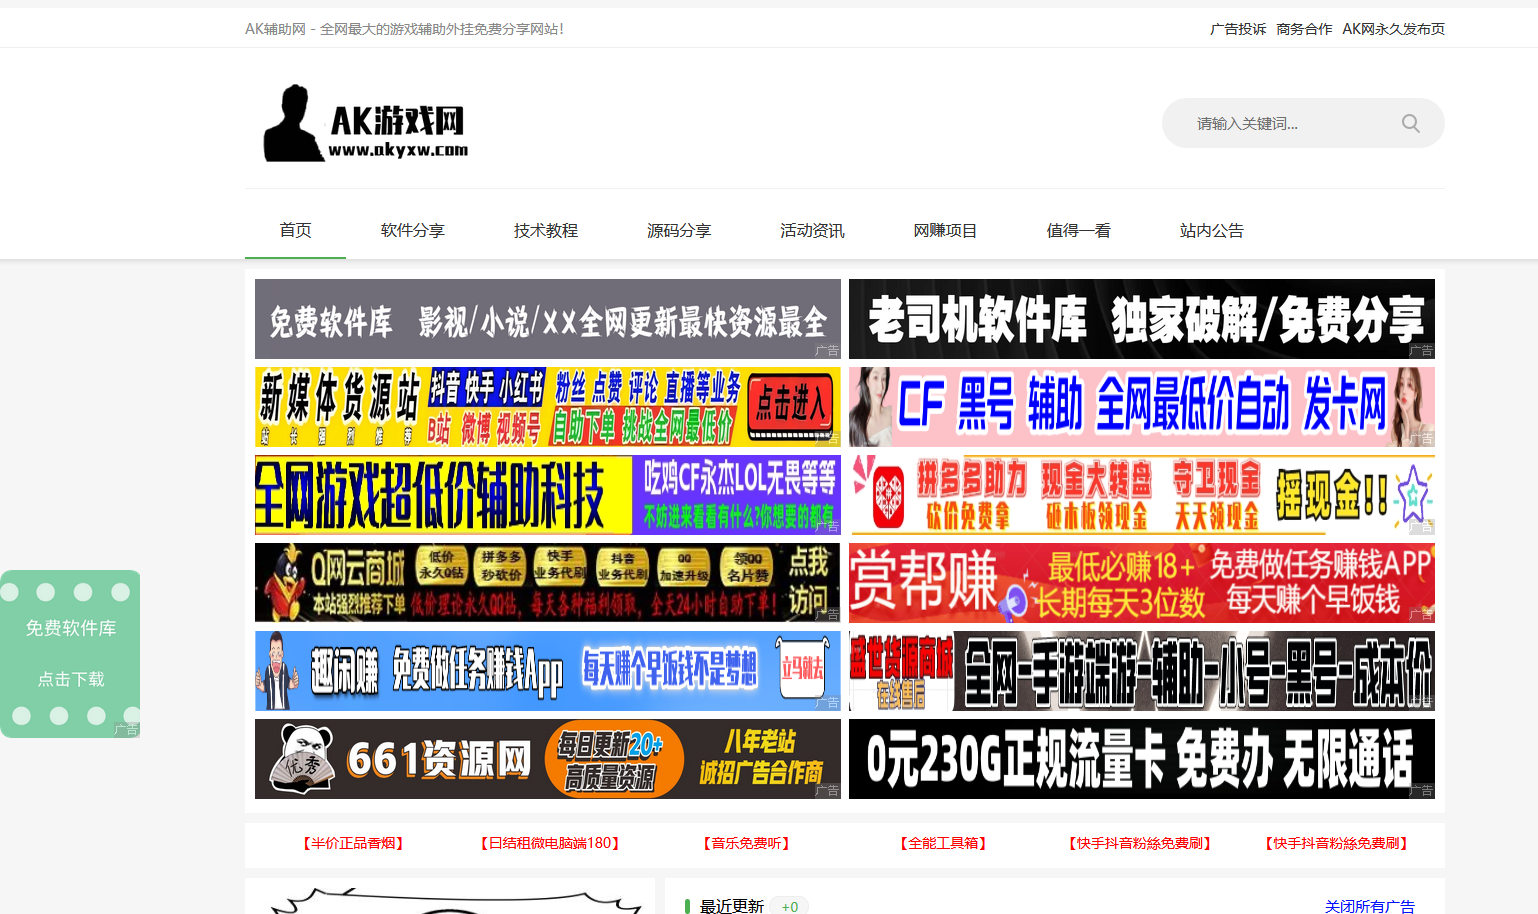Open the 首页 navigation tab

tap(295, 230)
